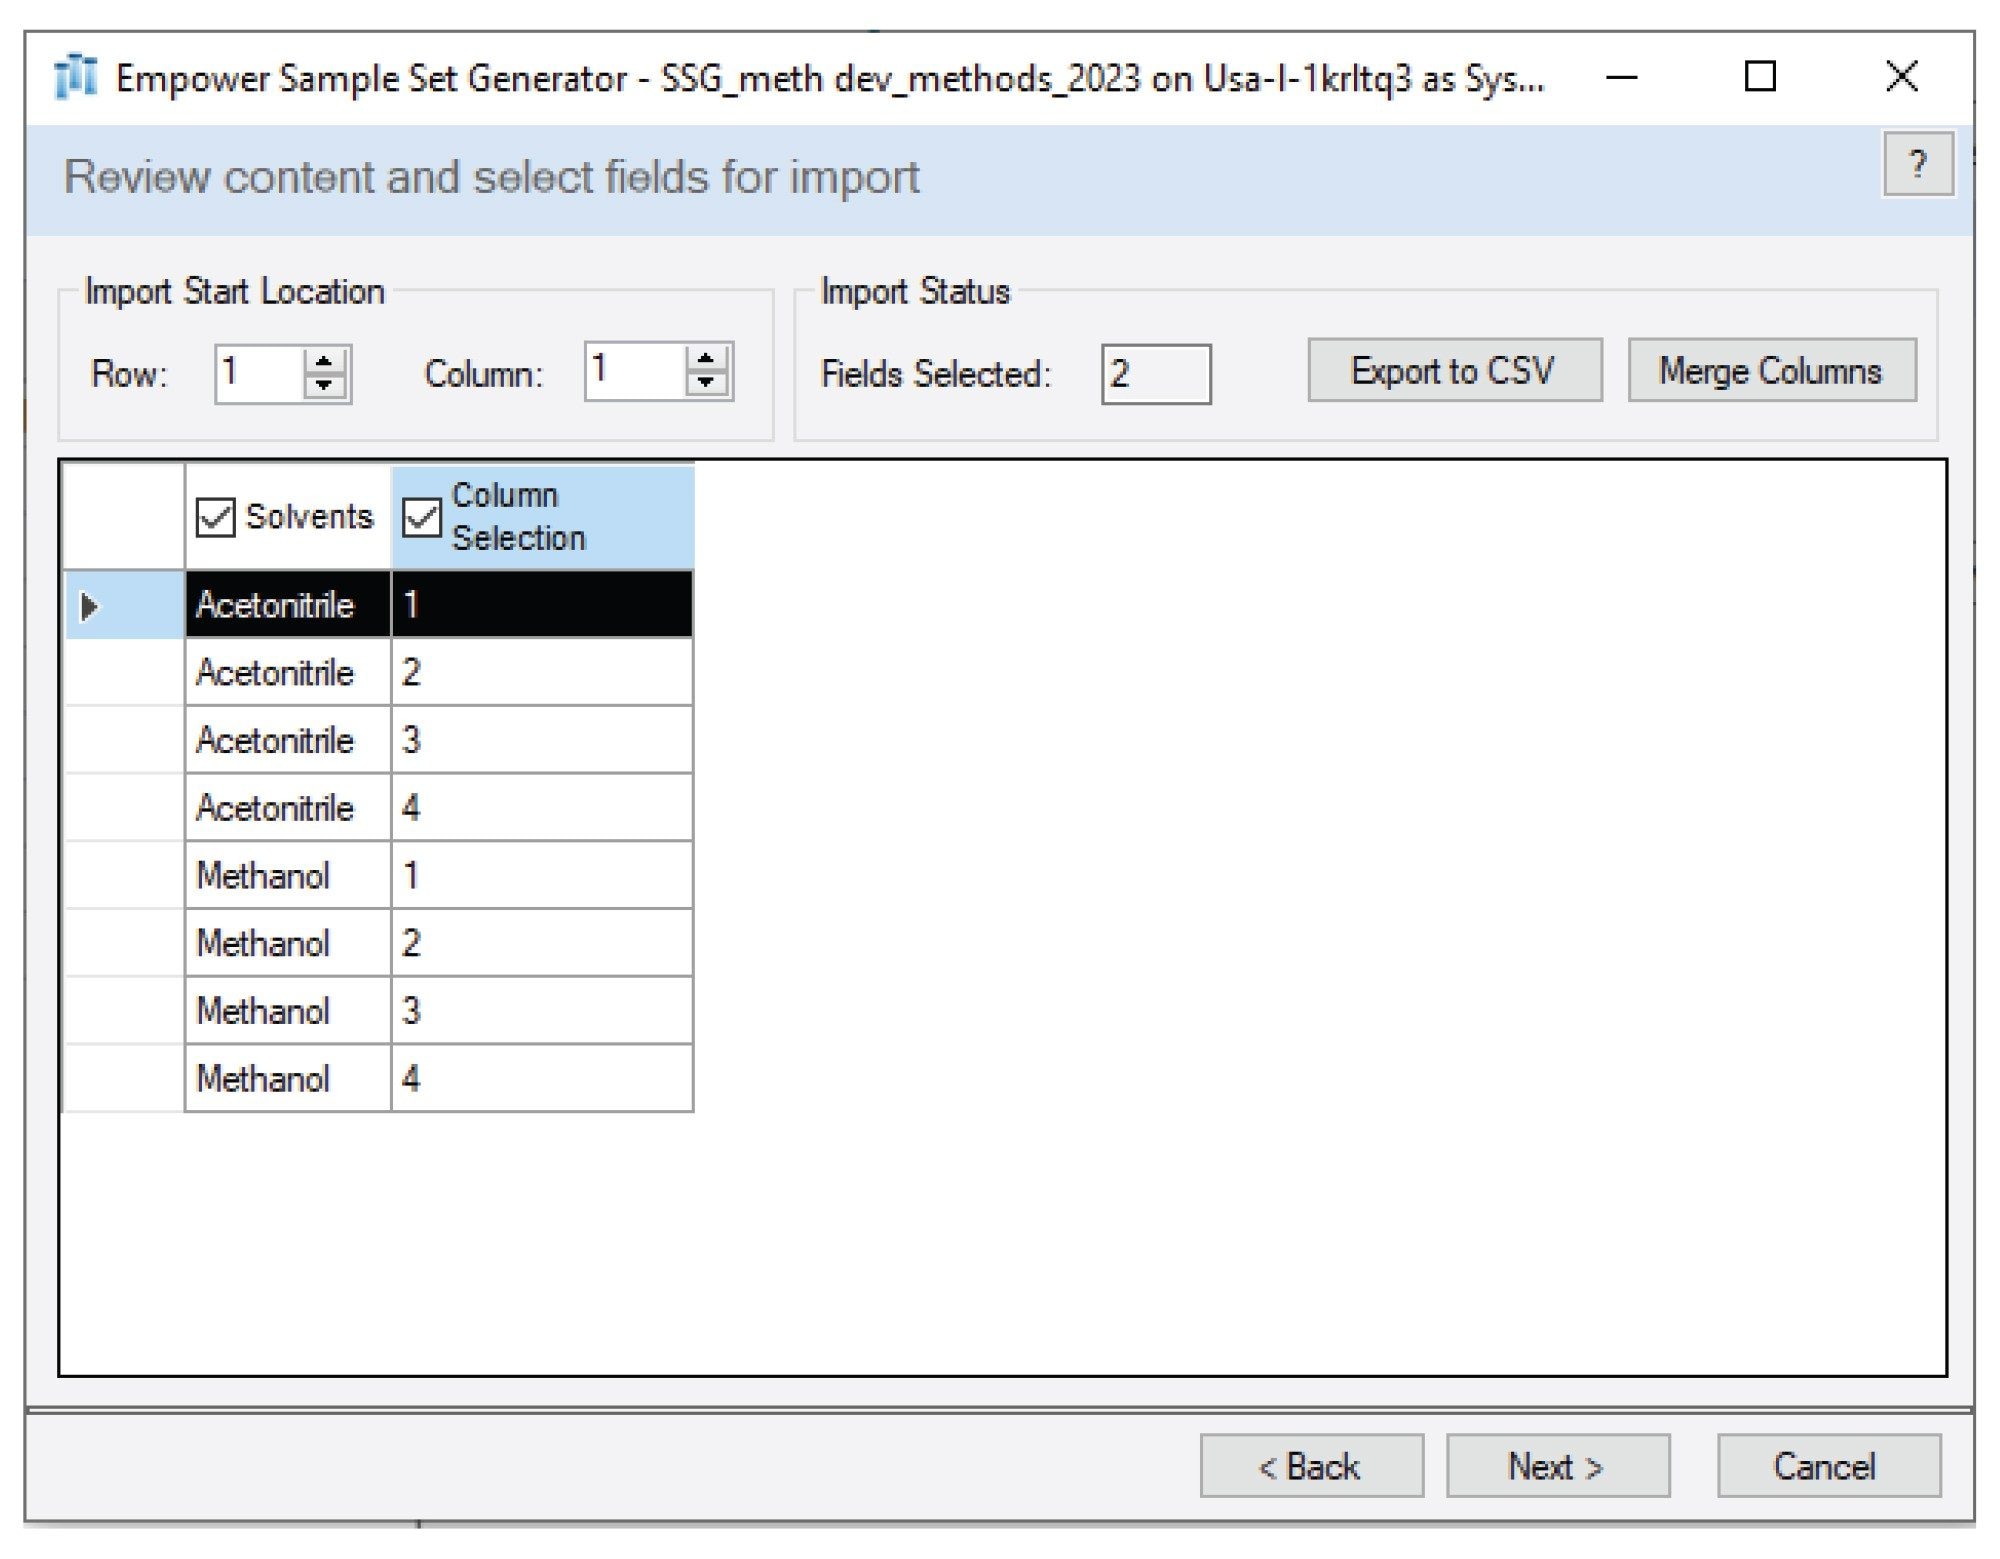Click inside the Row number field
The width and height of the screenshot is (2000, 1559).
[258, 373]
